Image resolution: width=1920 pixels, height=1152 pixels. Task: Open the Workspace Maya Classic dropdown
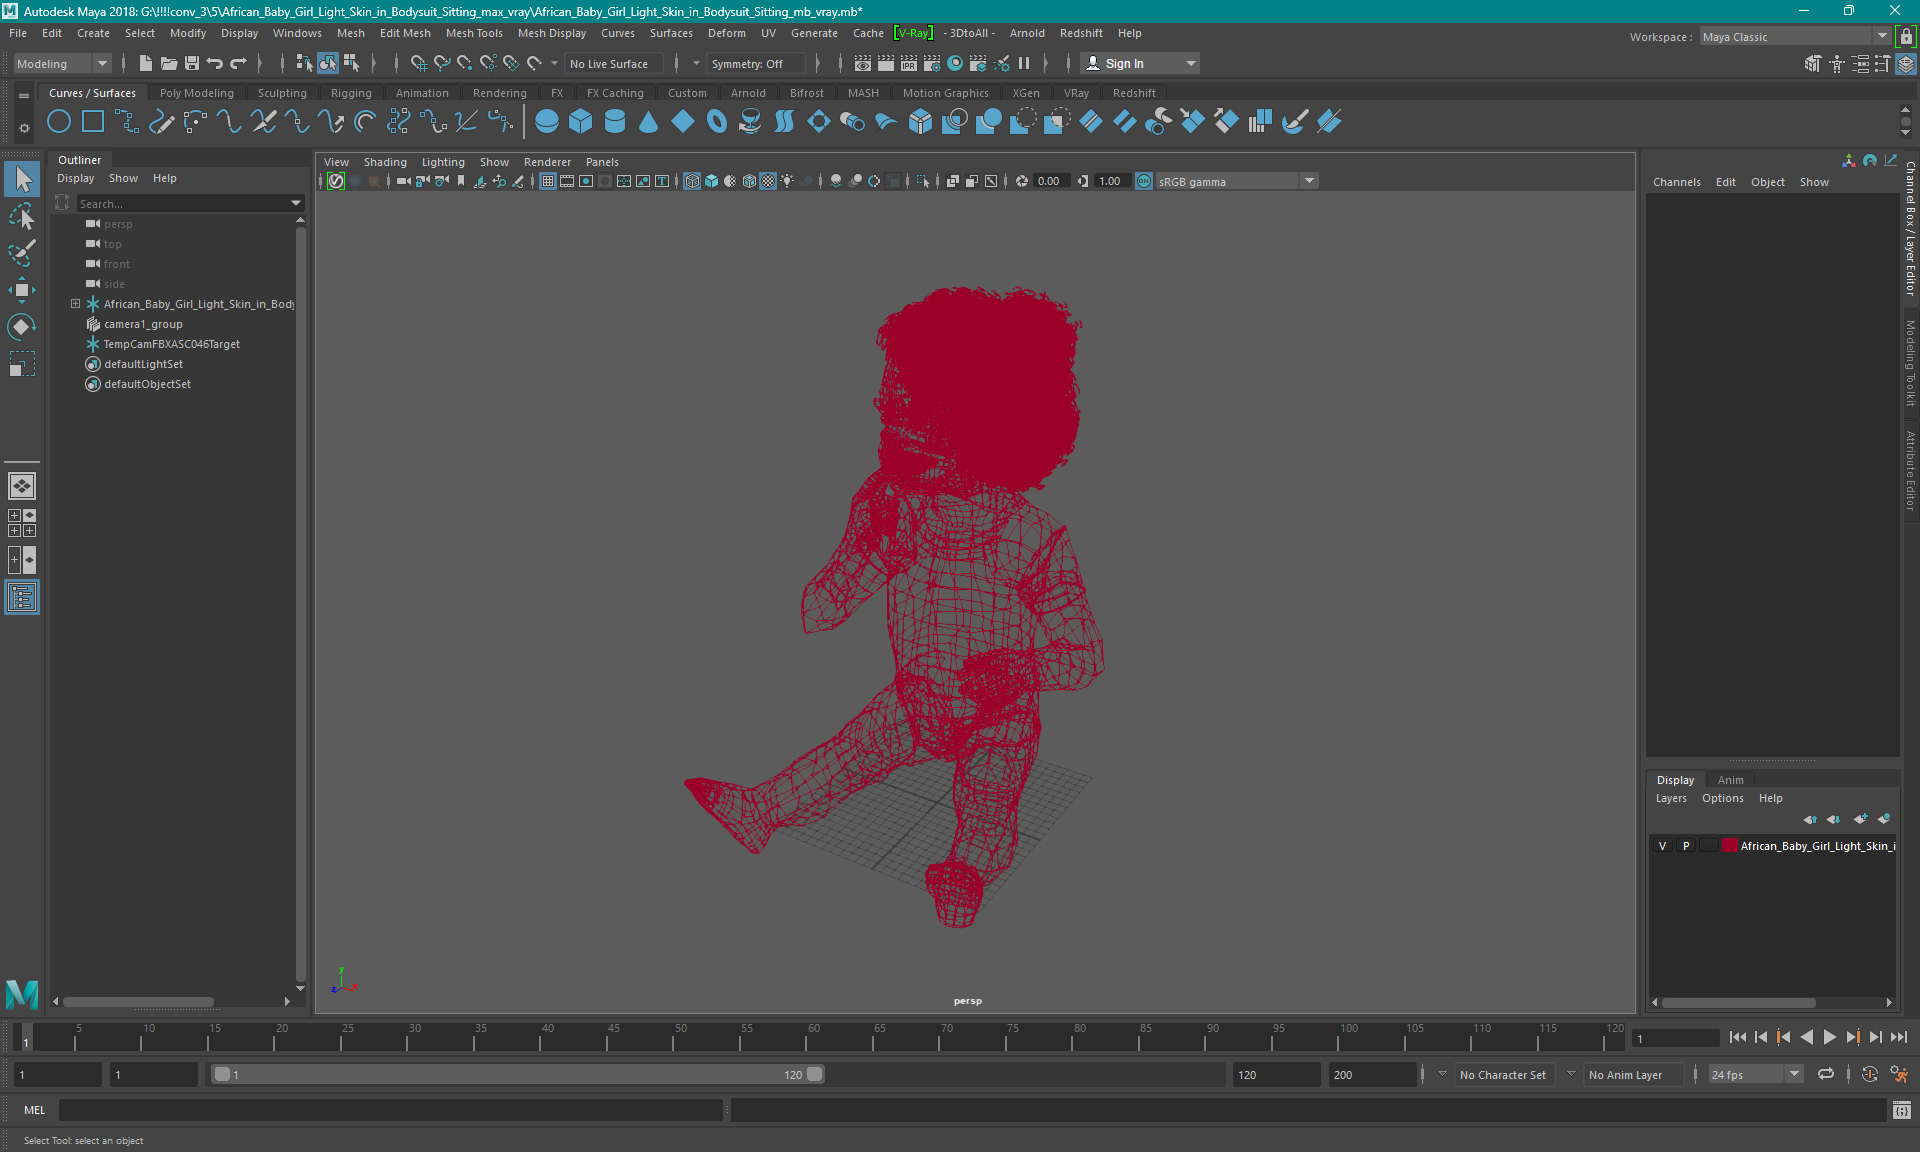tap(1795, 37)
